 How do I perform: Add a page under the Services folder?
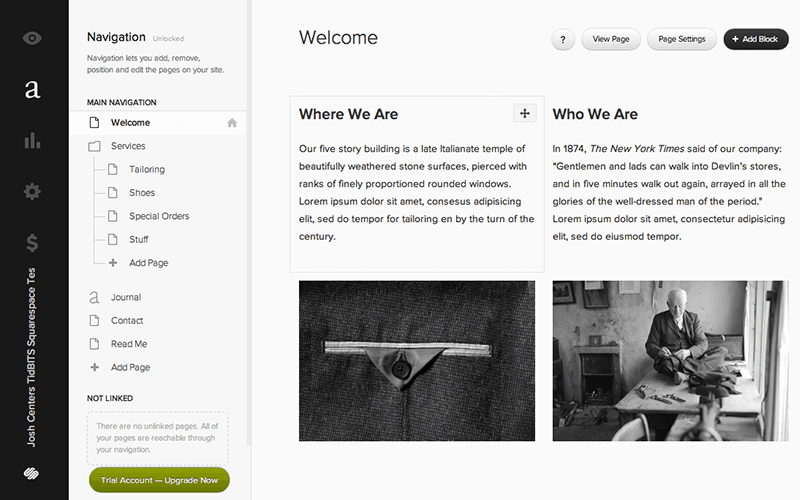tap(147, 263)
